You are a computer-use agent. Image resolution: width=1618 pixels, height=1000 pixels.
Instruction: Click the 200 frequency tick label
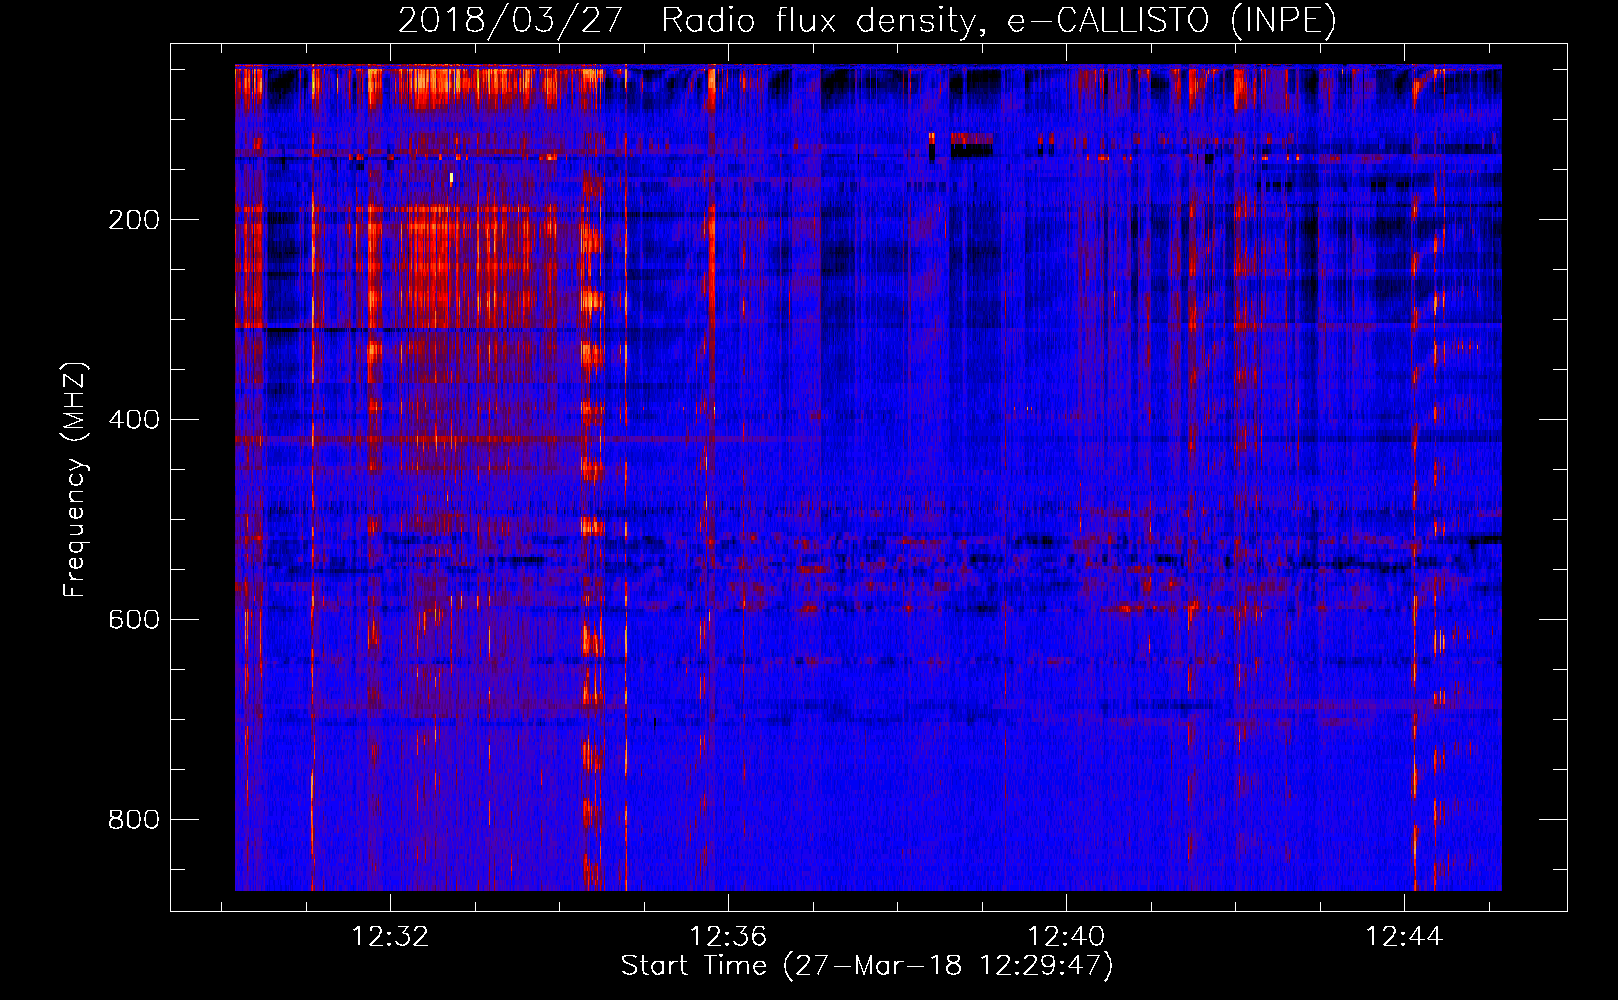click(x=133, y=220)
